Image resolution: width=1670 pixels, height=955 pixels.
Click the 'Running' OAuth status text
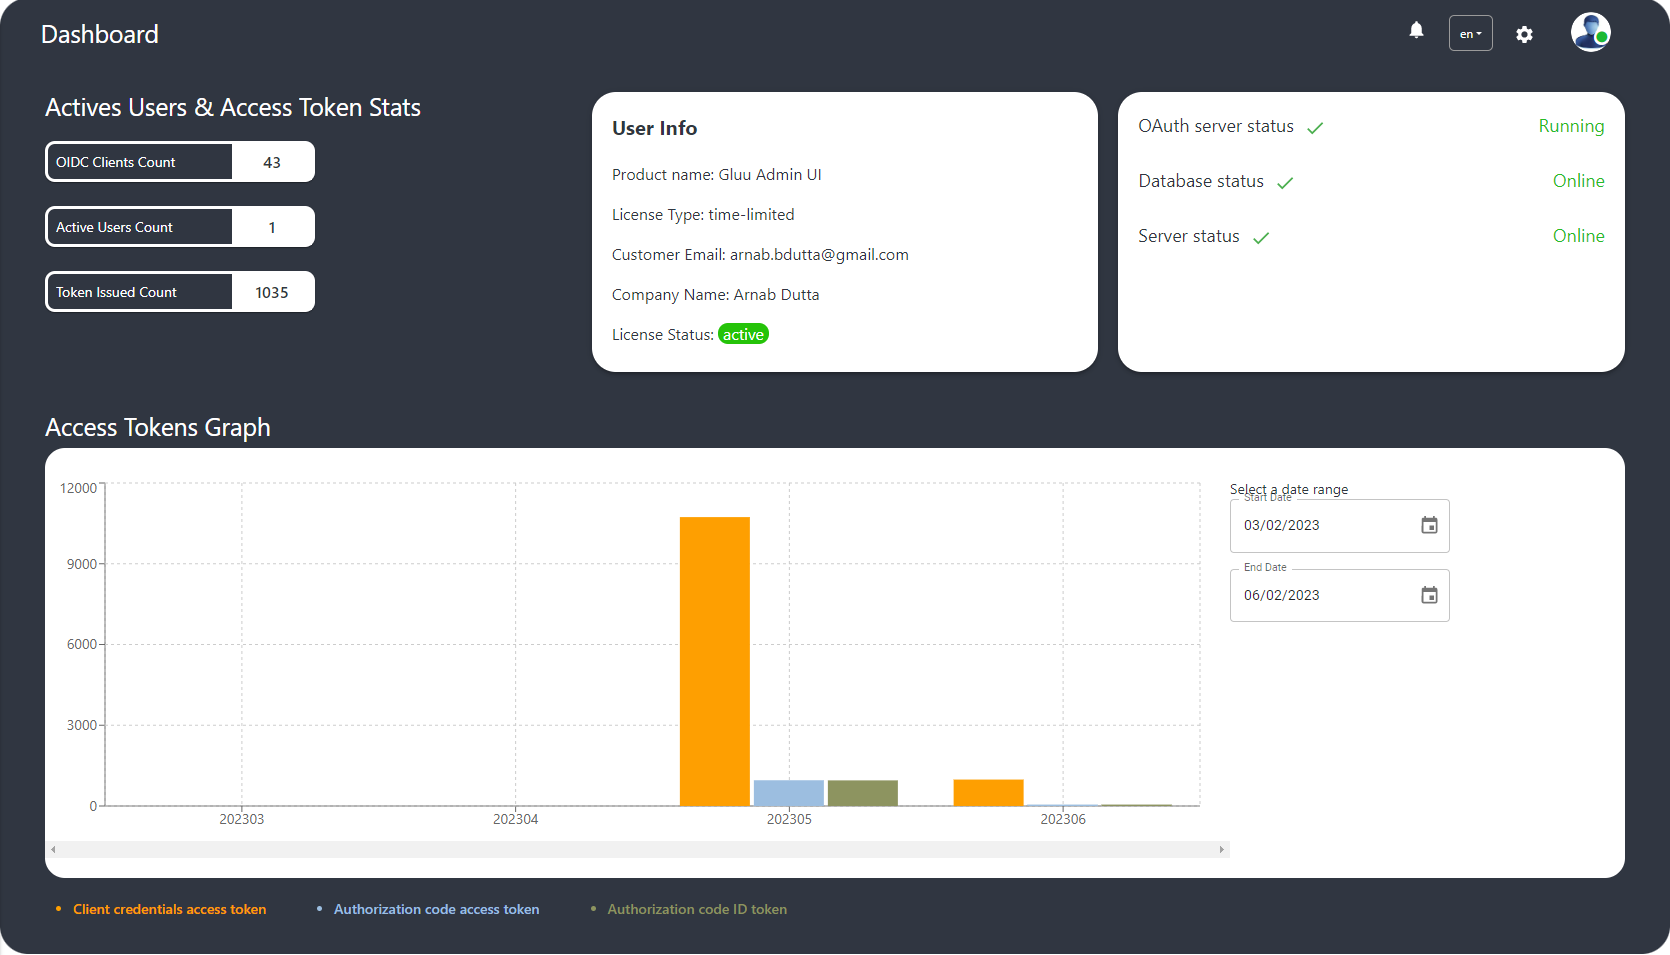(1571, 126)
